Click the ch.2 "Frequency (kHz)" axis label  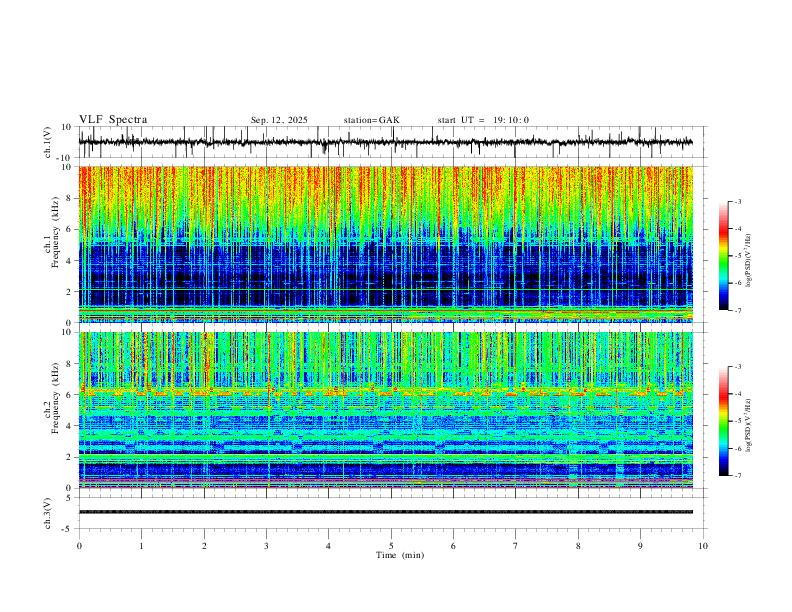click(55, 398)
